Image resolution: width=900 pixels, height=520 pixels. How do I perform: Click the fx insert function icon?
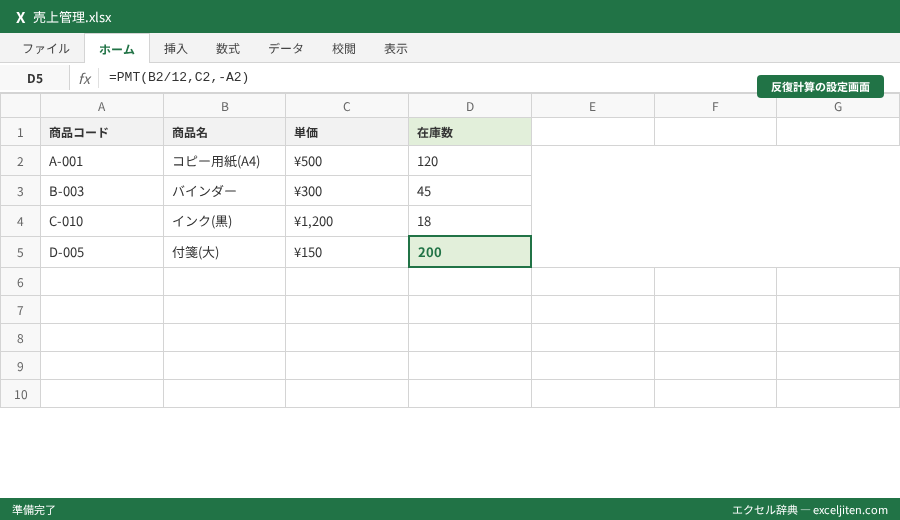click(x=84, y=78)
